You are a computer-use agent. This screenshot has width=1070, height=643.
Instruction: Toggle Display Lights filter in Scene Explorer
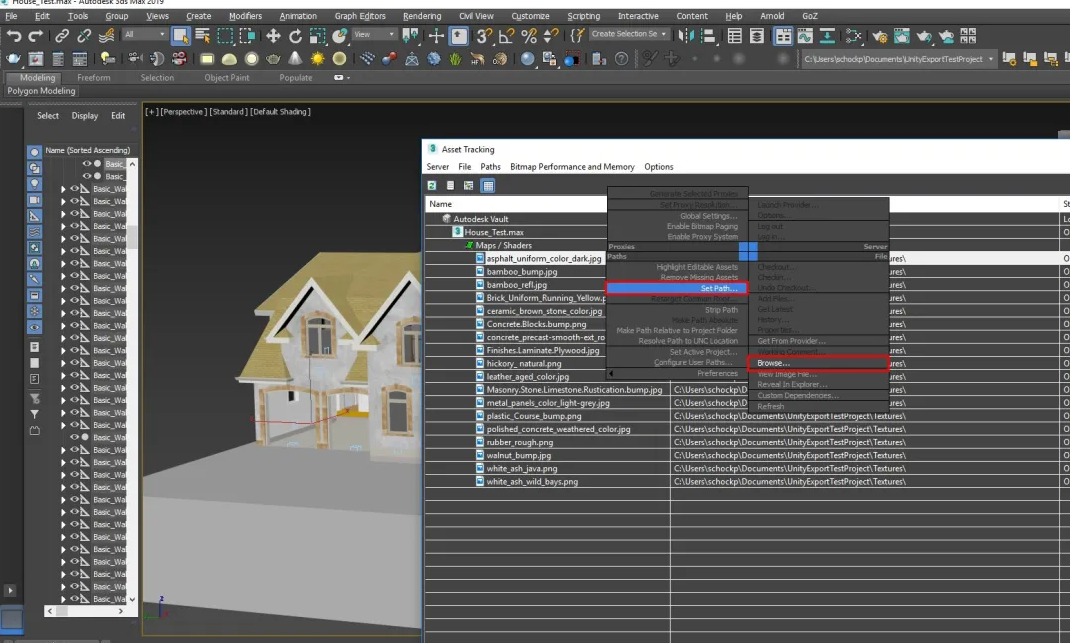coord(34,184)
